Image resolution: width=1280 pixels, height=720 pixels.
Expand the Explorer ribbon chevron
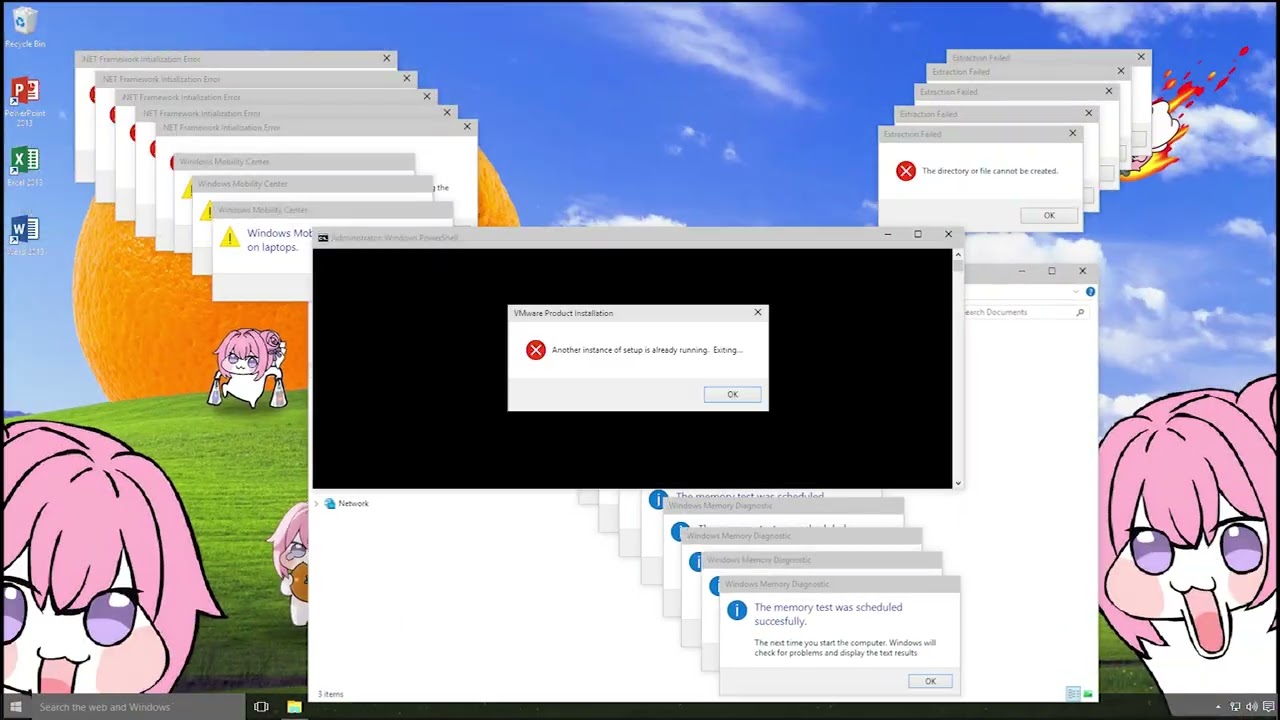pos(1076,292)
